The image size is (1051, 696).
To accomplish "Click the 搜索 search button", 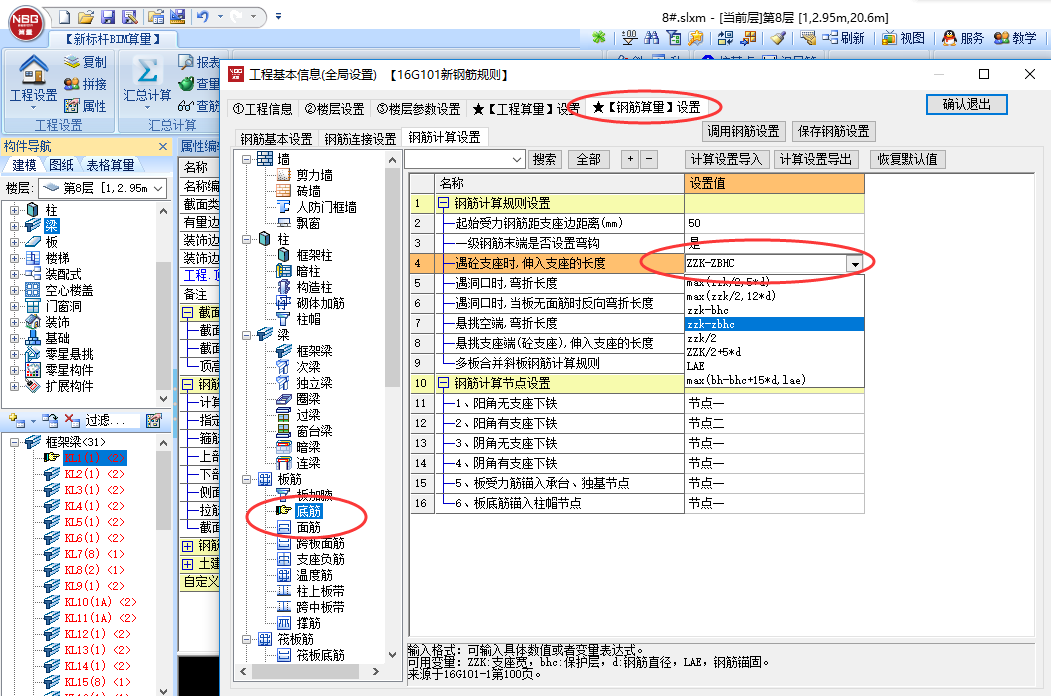I will [544, 160].
